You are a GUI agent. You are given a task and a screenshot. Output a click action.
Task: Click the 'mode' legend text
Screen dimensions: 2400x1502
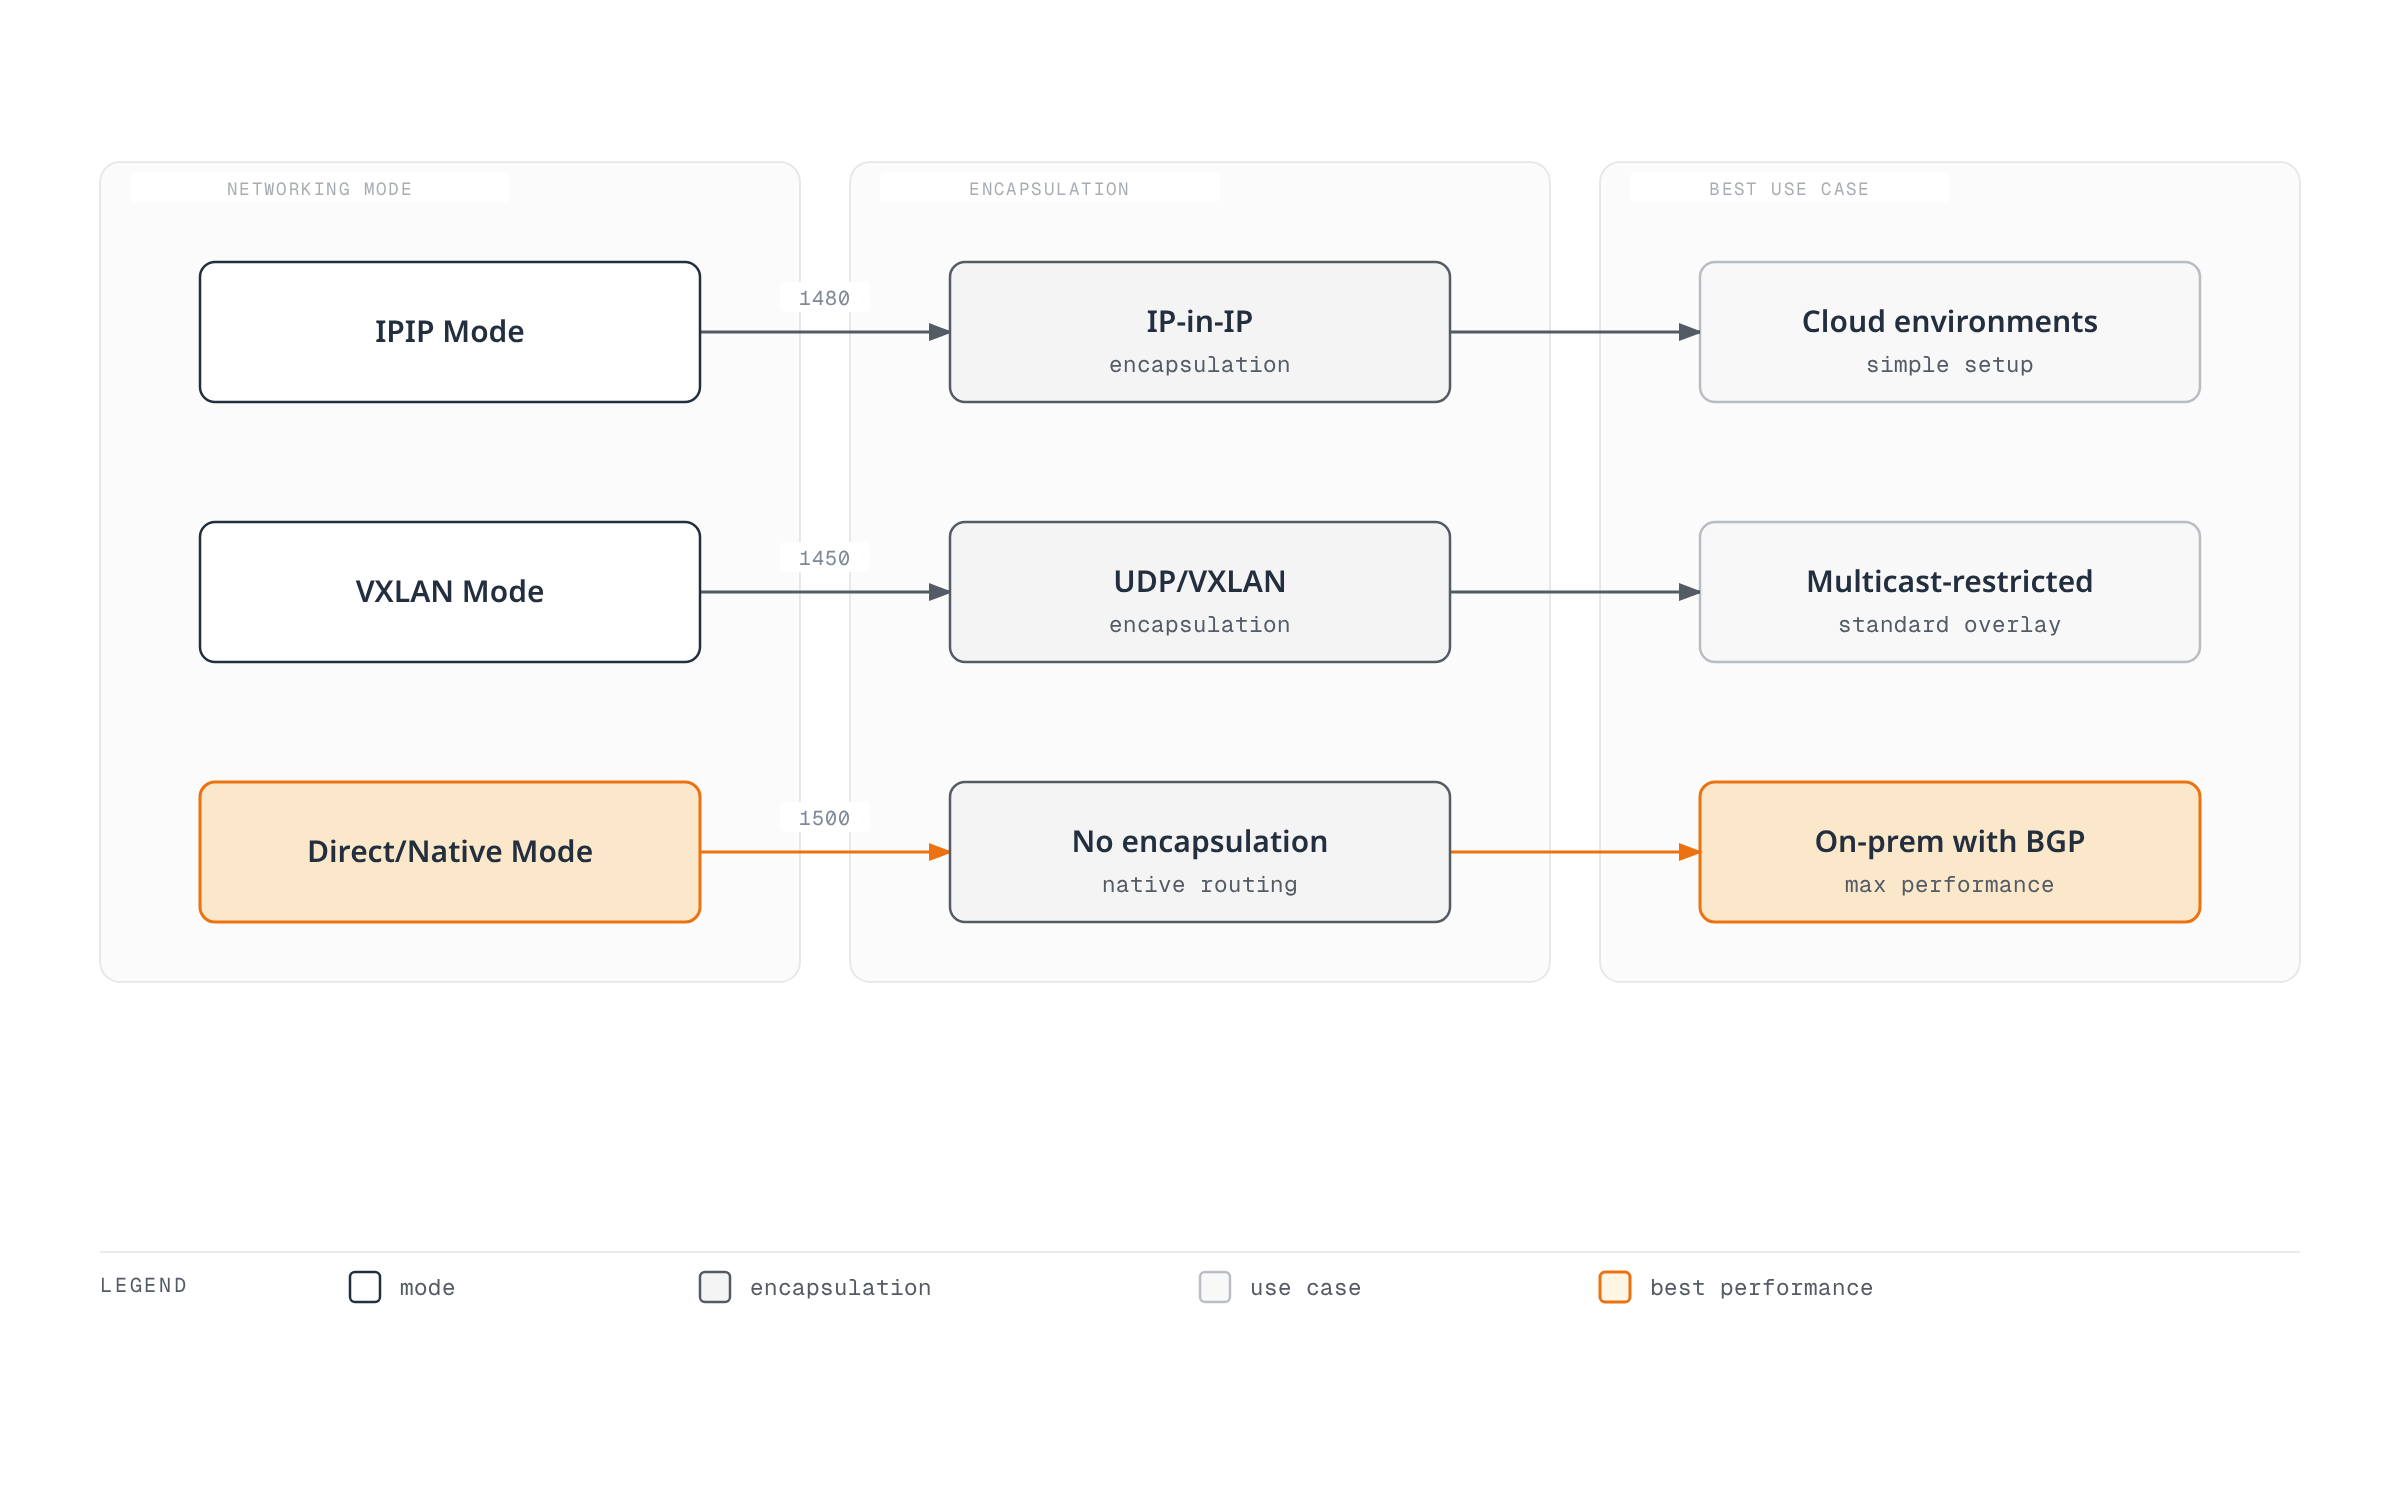pos(427,1288)
